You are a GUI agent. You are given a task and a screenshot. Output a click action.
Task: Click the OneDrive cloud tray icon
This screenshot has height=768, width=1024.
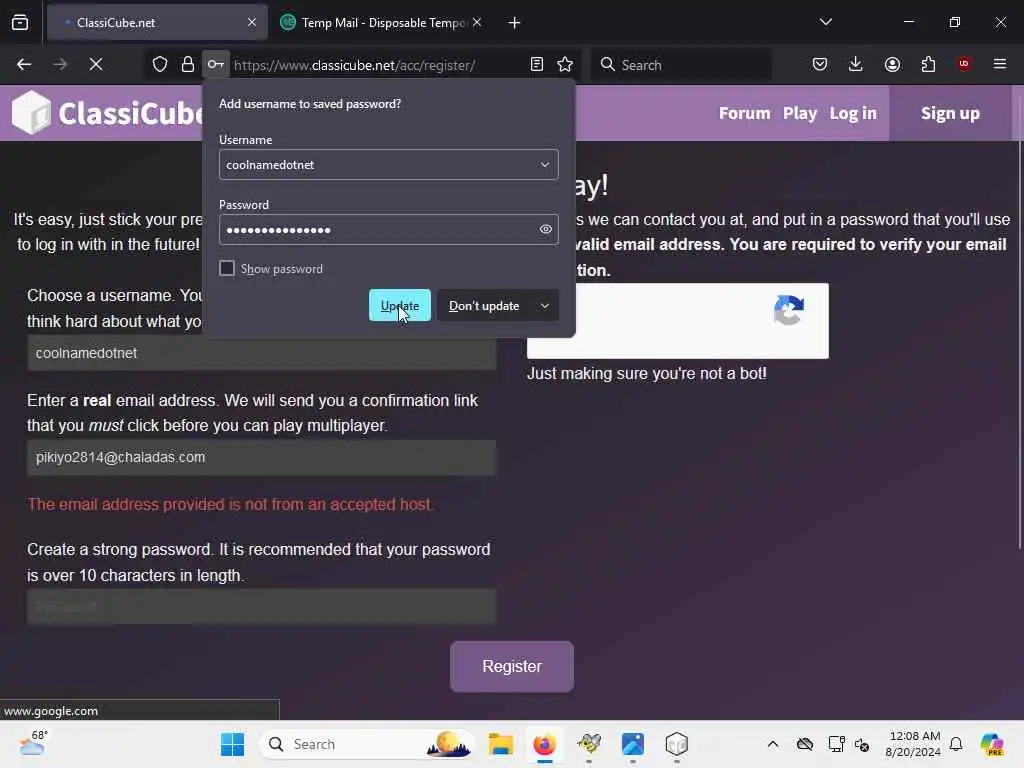click(x=805, y=744)
